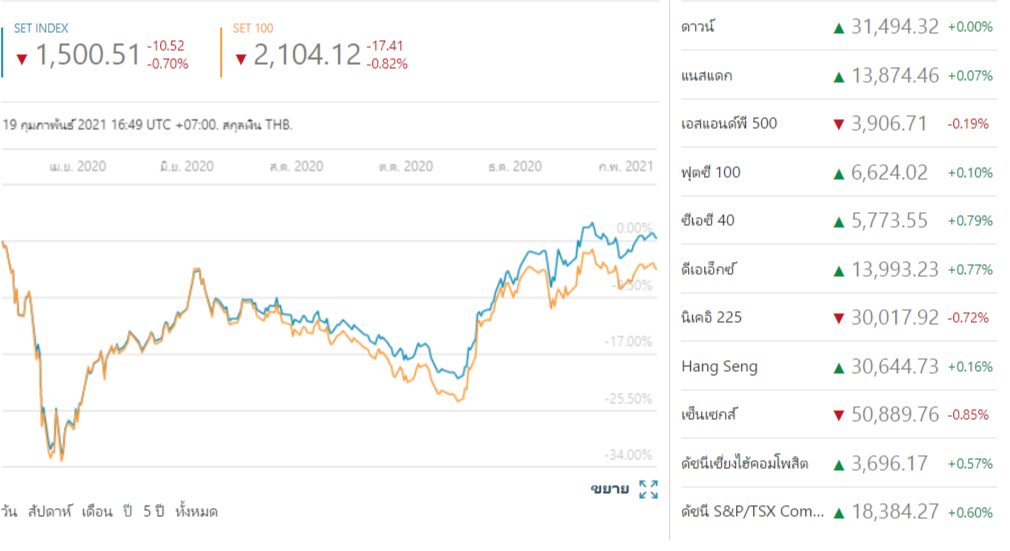Click the ธ.ค. 2020 date on the timeline
The width and height of the screenshot is (1010, 551).
514,166
